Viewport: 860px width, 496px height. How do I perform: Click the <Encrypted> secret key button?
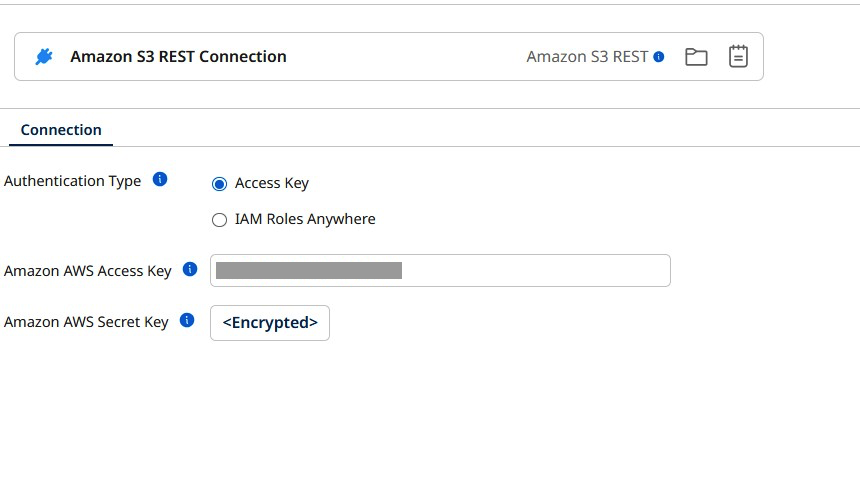click(x=270, y=323)
